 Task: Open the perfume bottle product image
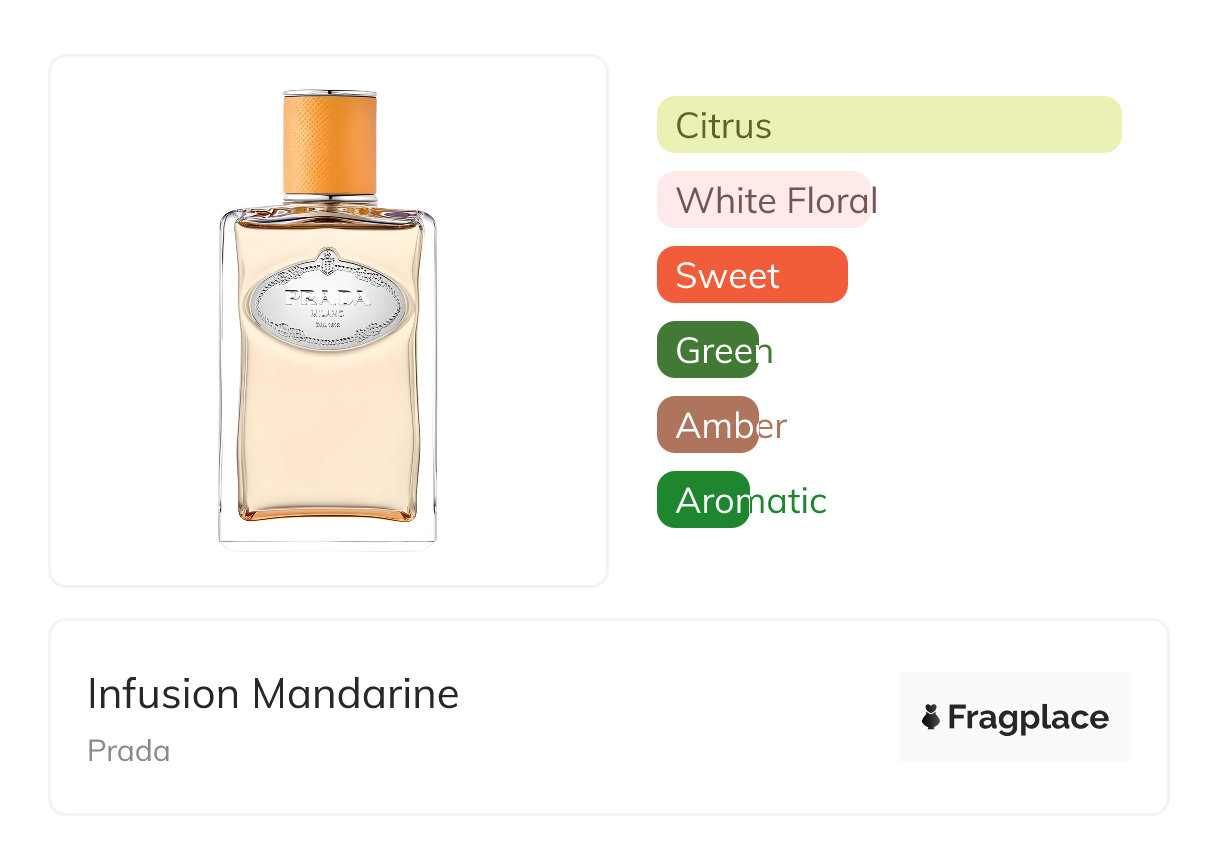328,320
